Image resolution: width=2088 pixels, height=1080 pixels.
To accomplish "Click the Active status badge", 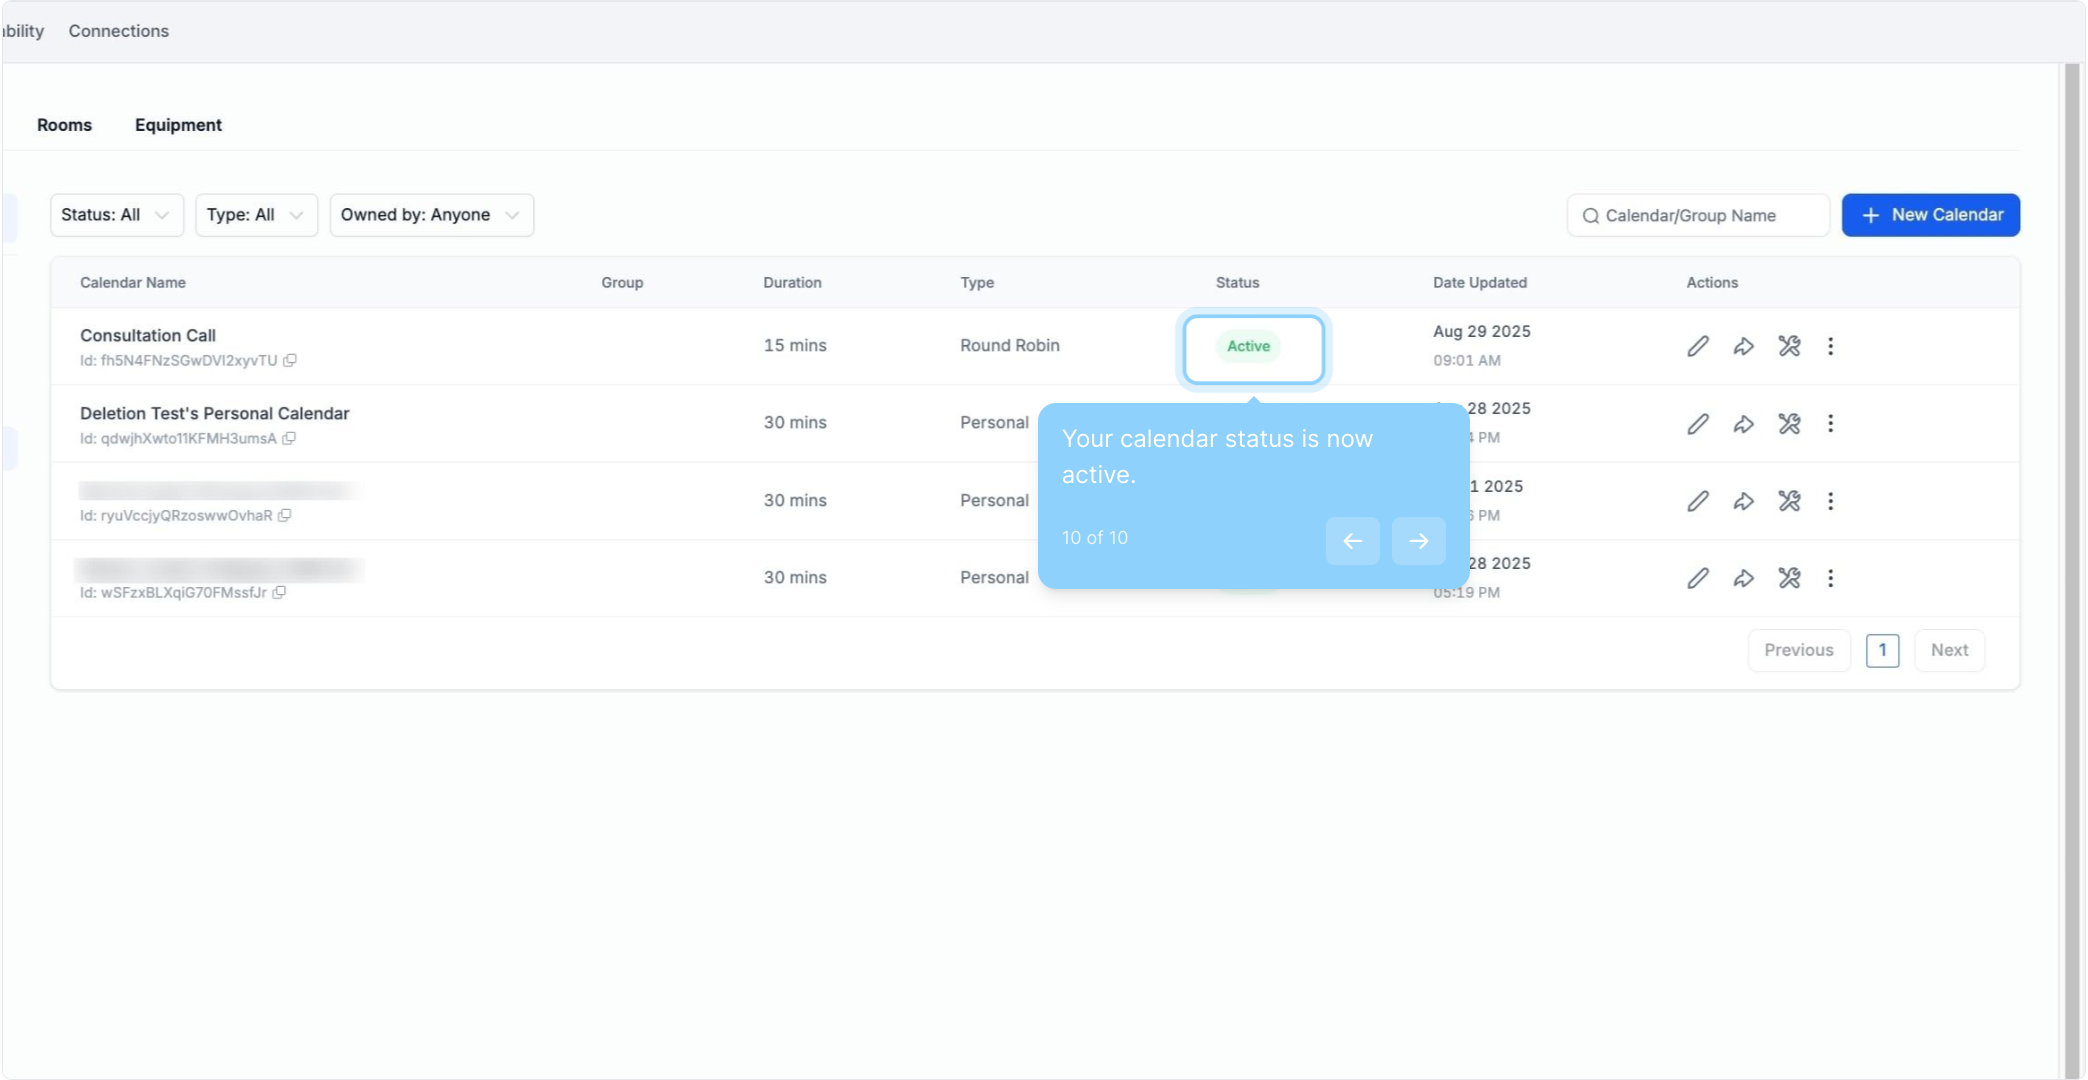I will coord(1248,346).
